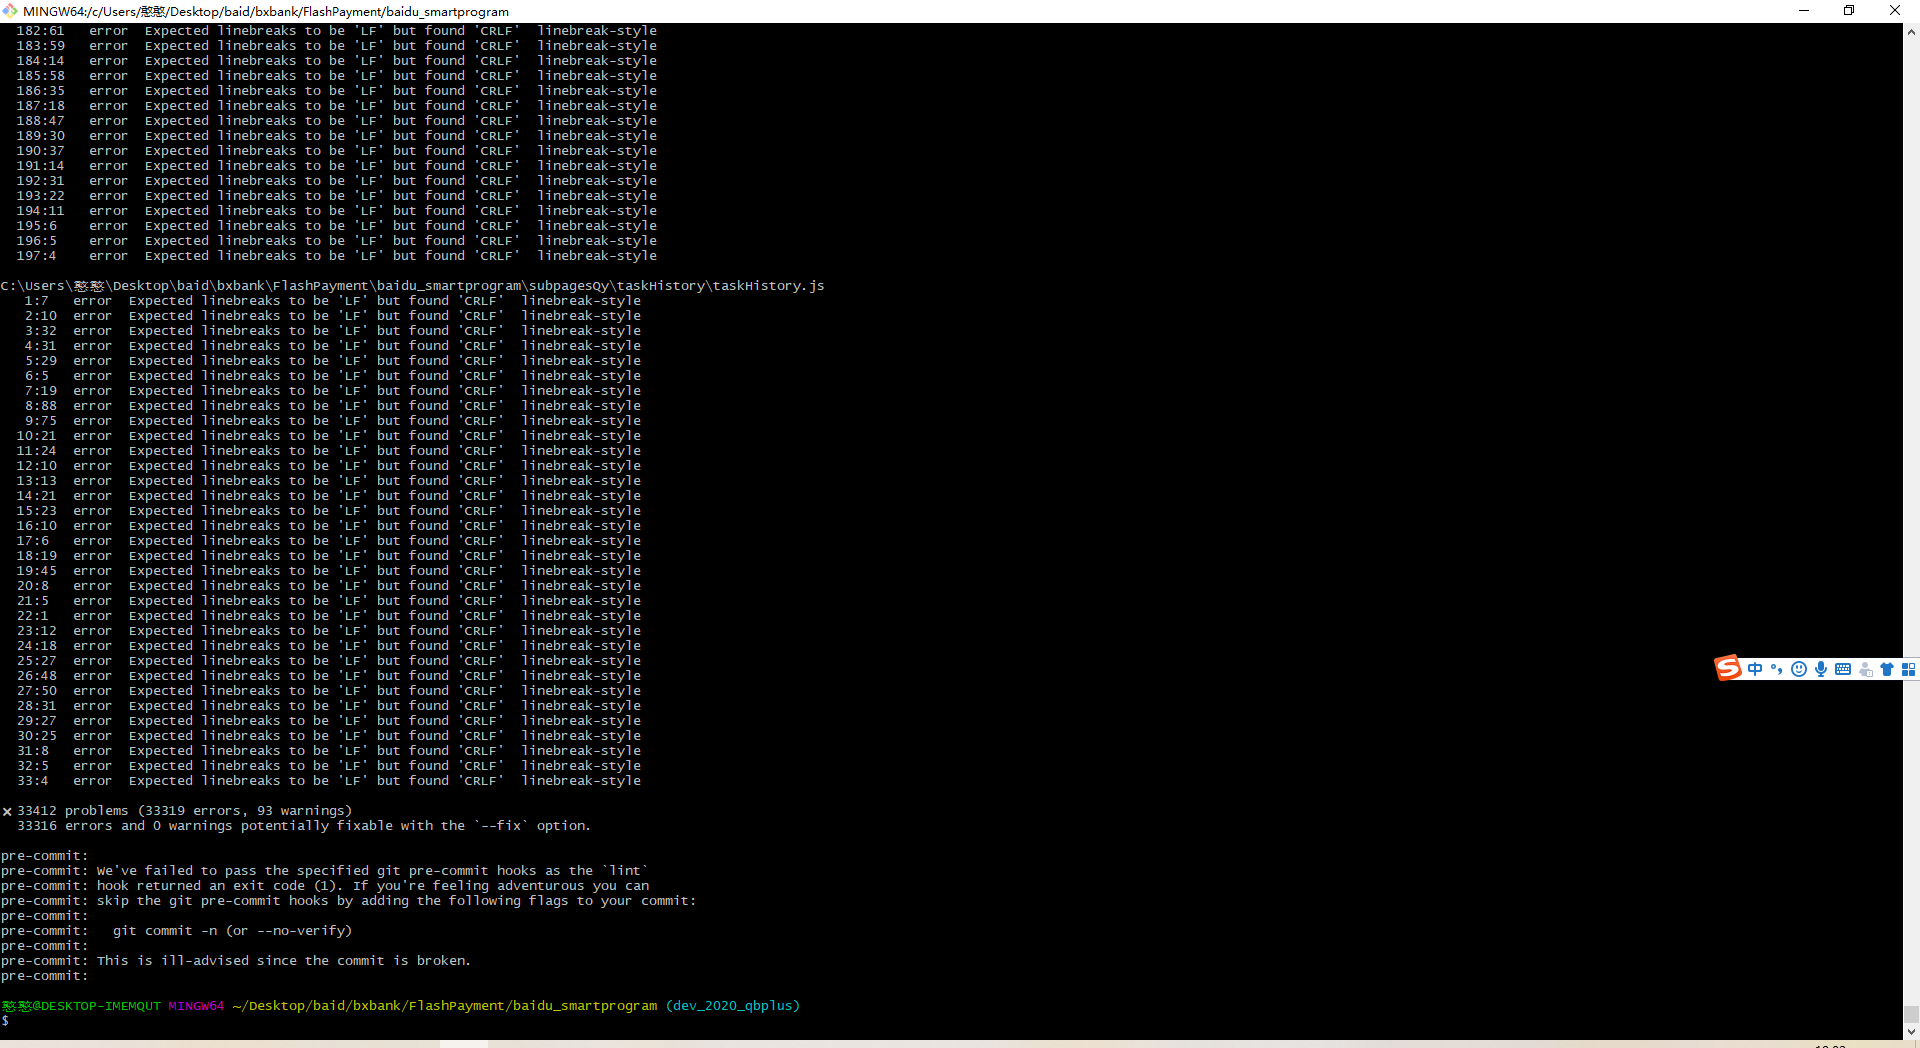Click 'skip the git pre-commit hooks' line
The height and width of the screenshot is (1048, 1920).
point(348,901)
